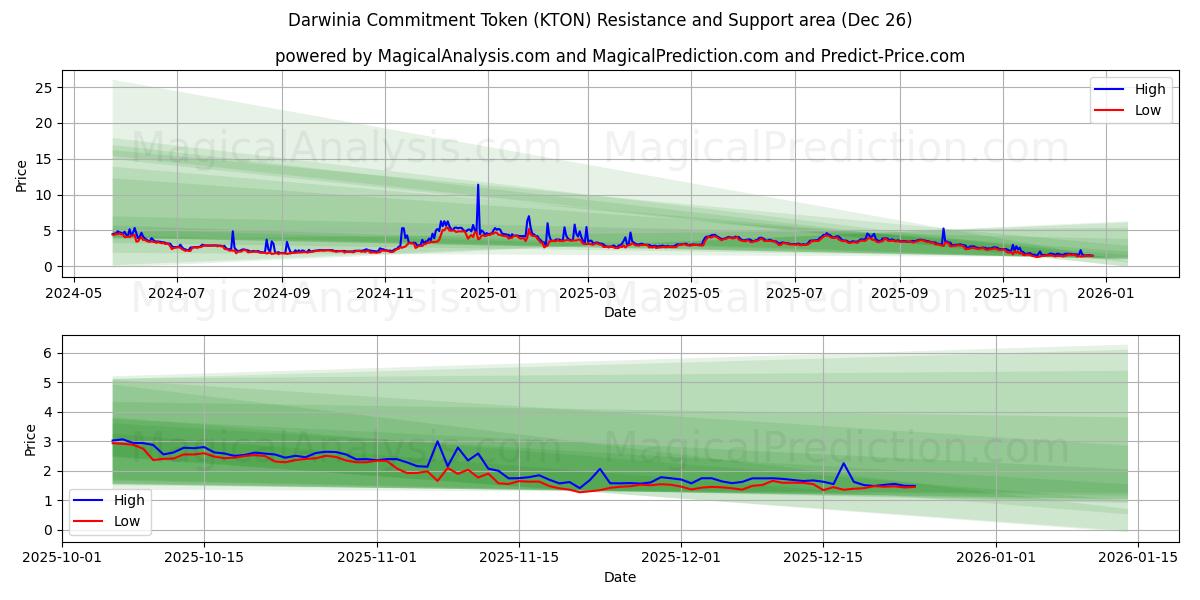Select the blue spike near 2025-12-15 on bottom chart
The height and width of the screenshot is (600, 1200).
point(843,463)
